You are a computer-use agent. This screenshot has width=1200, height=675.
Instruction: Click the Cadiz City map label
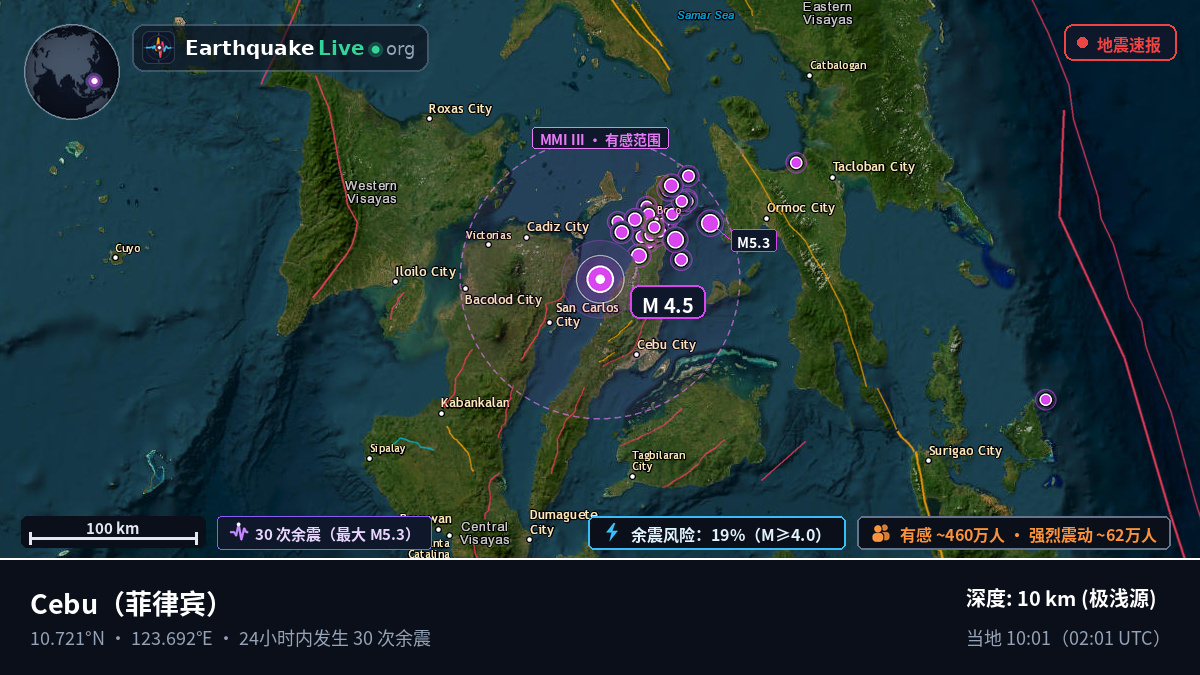coord(558,227)
